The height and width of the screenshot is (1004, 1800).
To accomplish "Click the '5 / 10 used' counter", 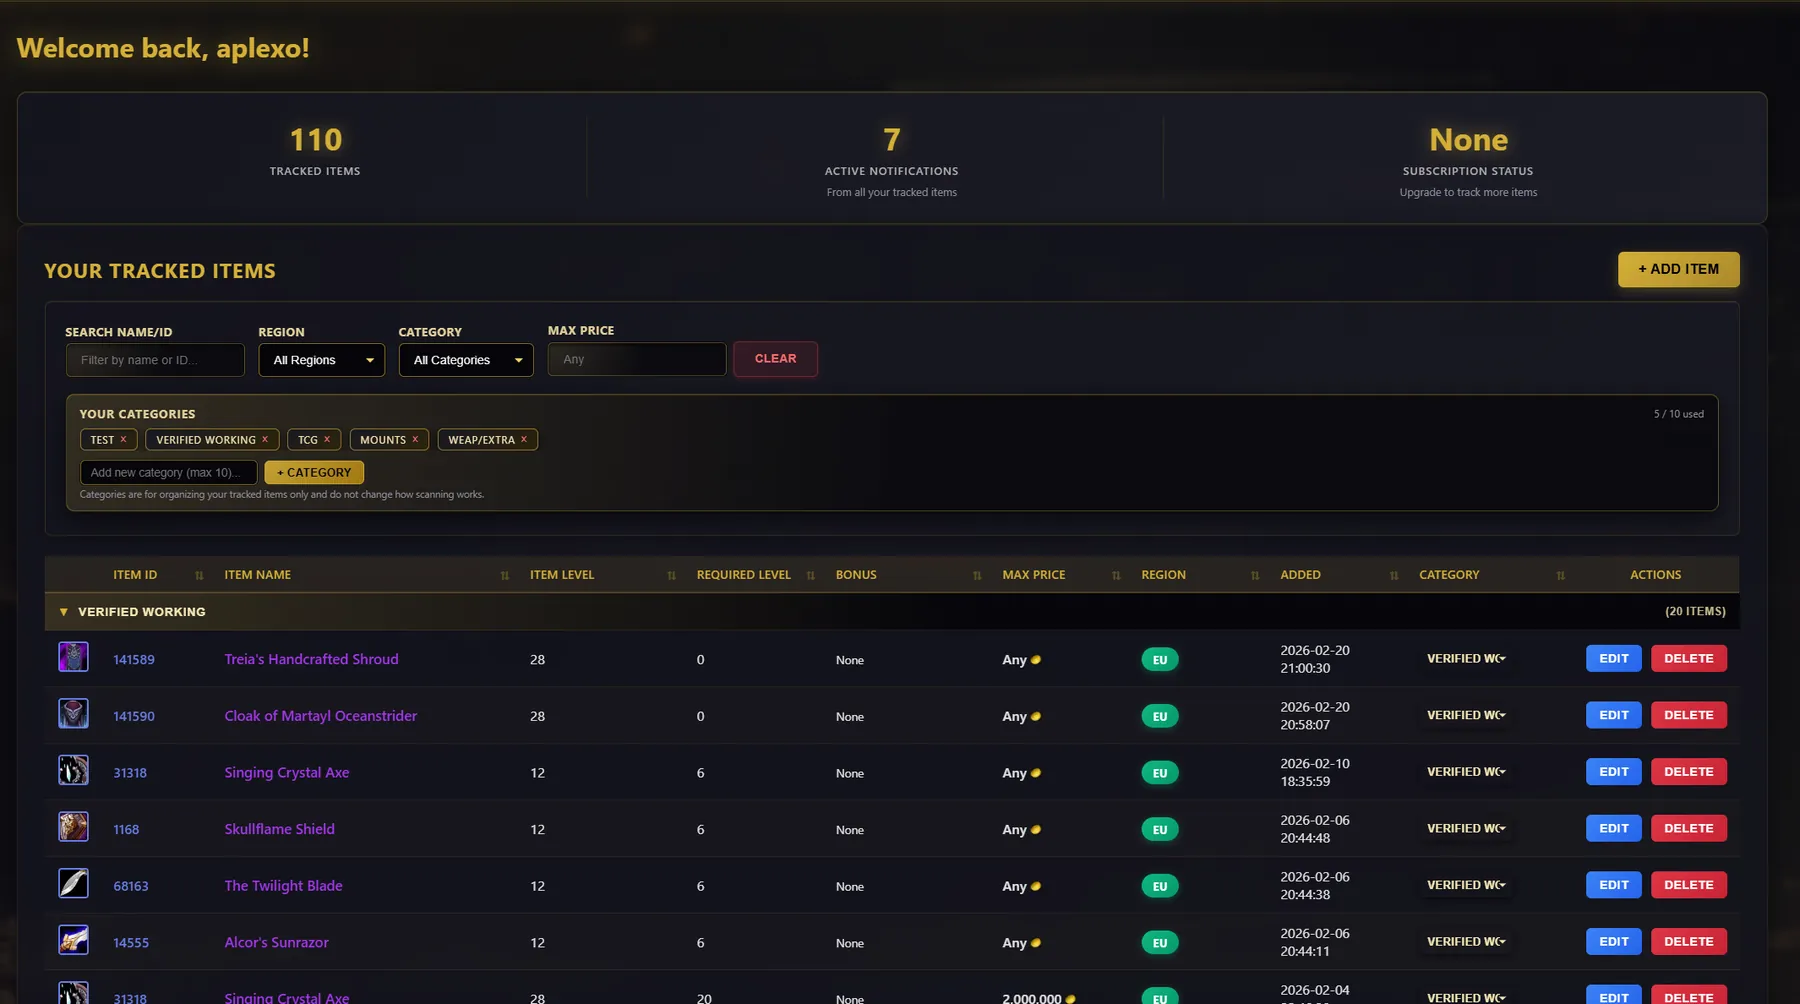I will pyautogui.click(x=1678, y=414).
